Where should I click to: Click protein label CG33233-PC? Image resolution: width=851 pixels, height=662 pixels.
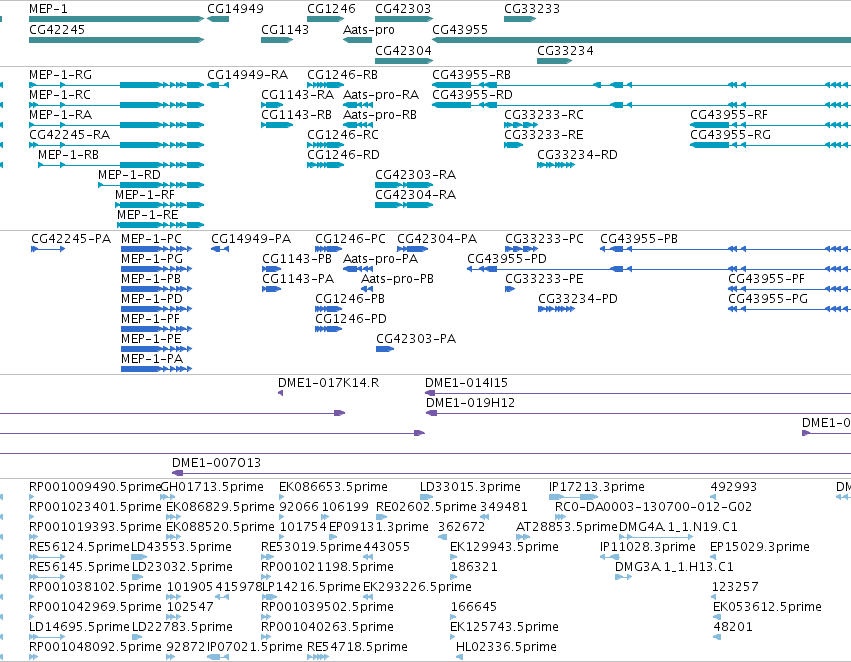(x=544, y=239)
